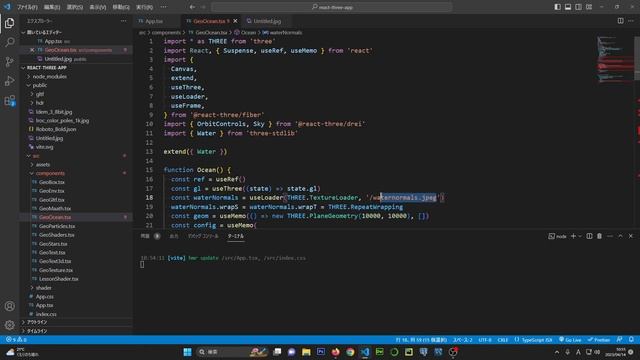
Task: Open the File menu
Action: (27, 7)
